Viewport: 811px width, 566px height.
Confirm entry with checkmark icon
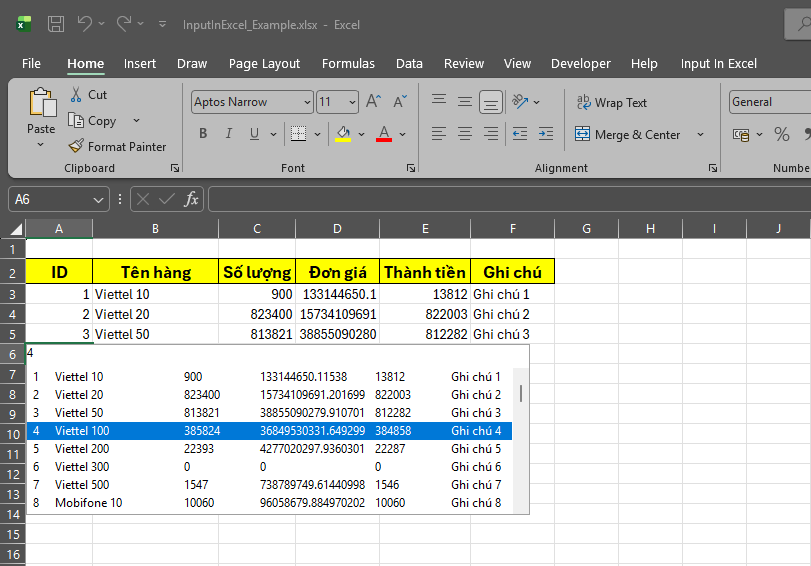tap(167, 199)
